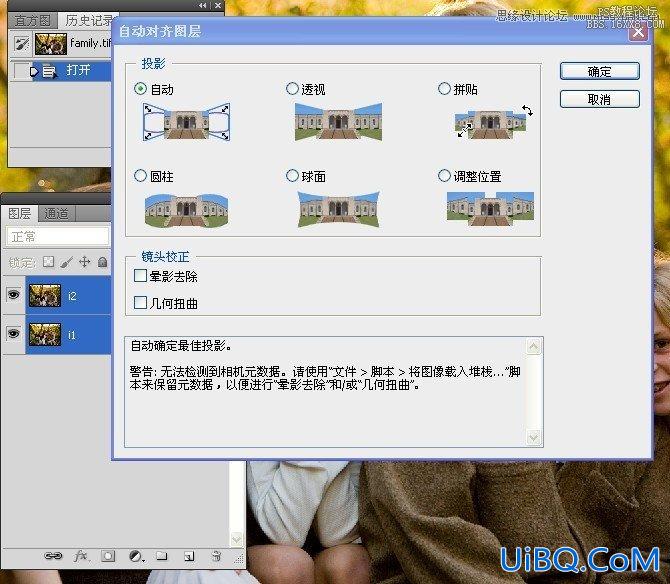Click the lock position icon
Screen dimensions: 670x584
tap(85, 261)
